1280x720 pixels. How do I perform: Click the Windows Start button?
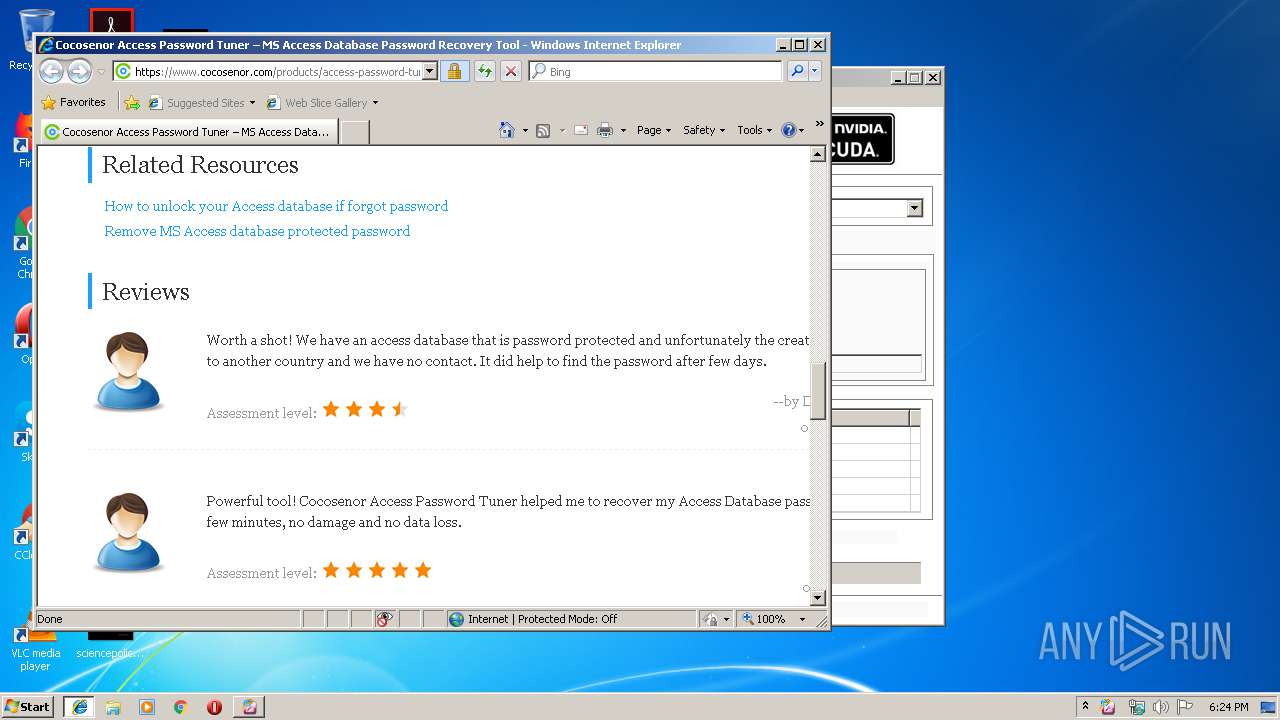tap(28, 707)
